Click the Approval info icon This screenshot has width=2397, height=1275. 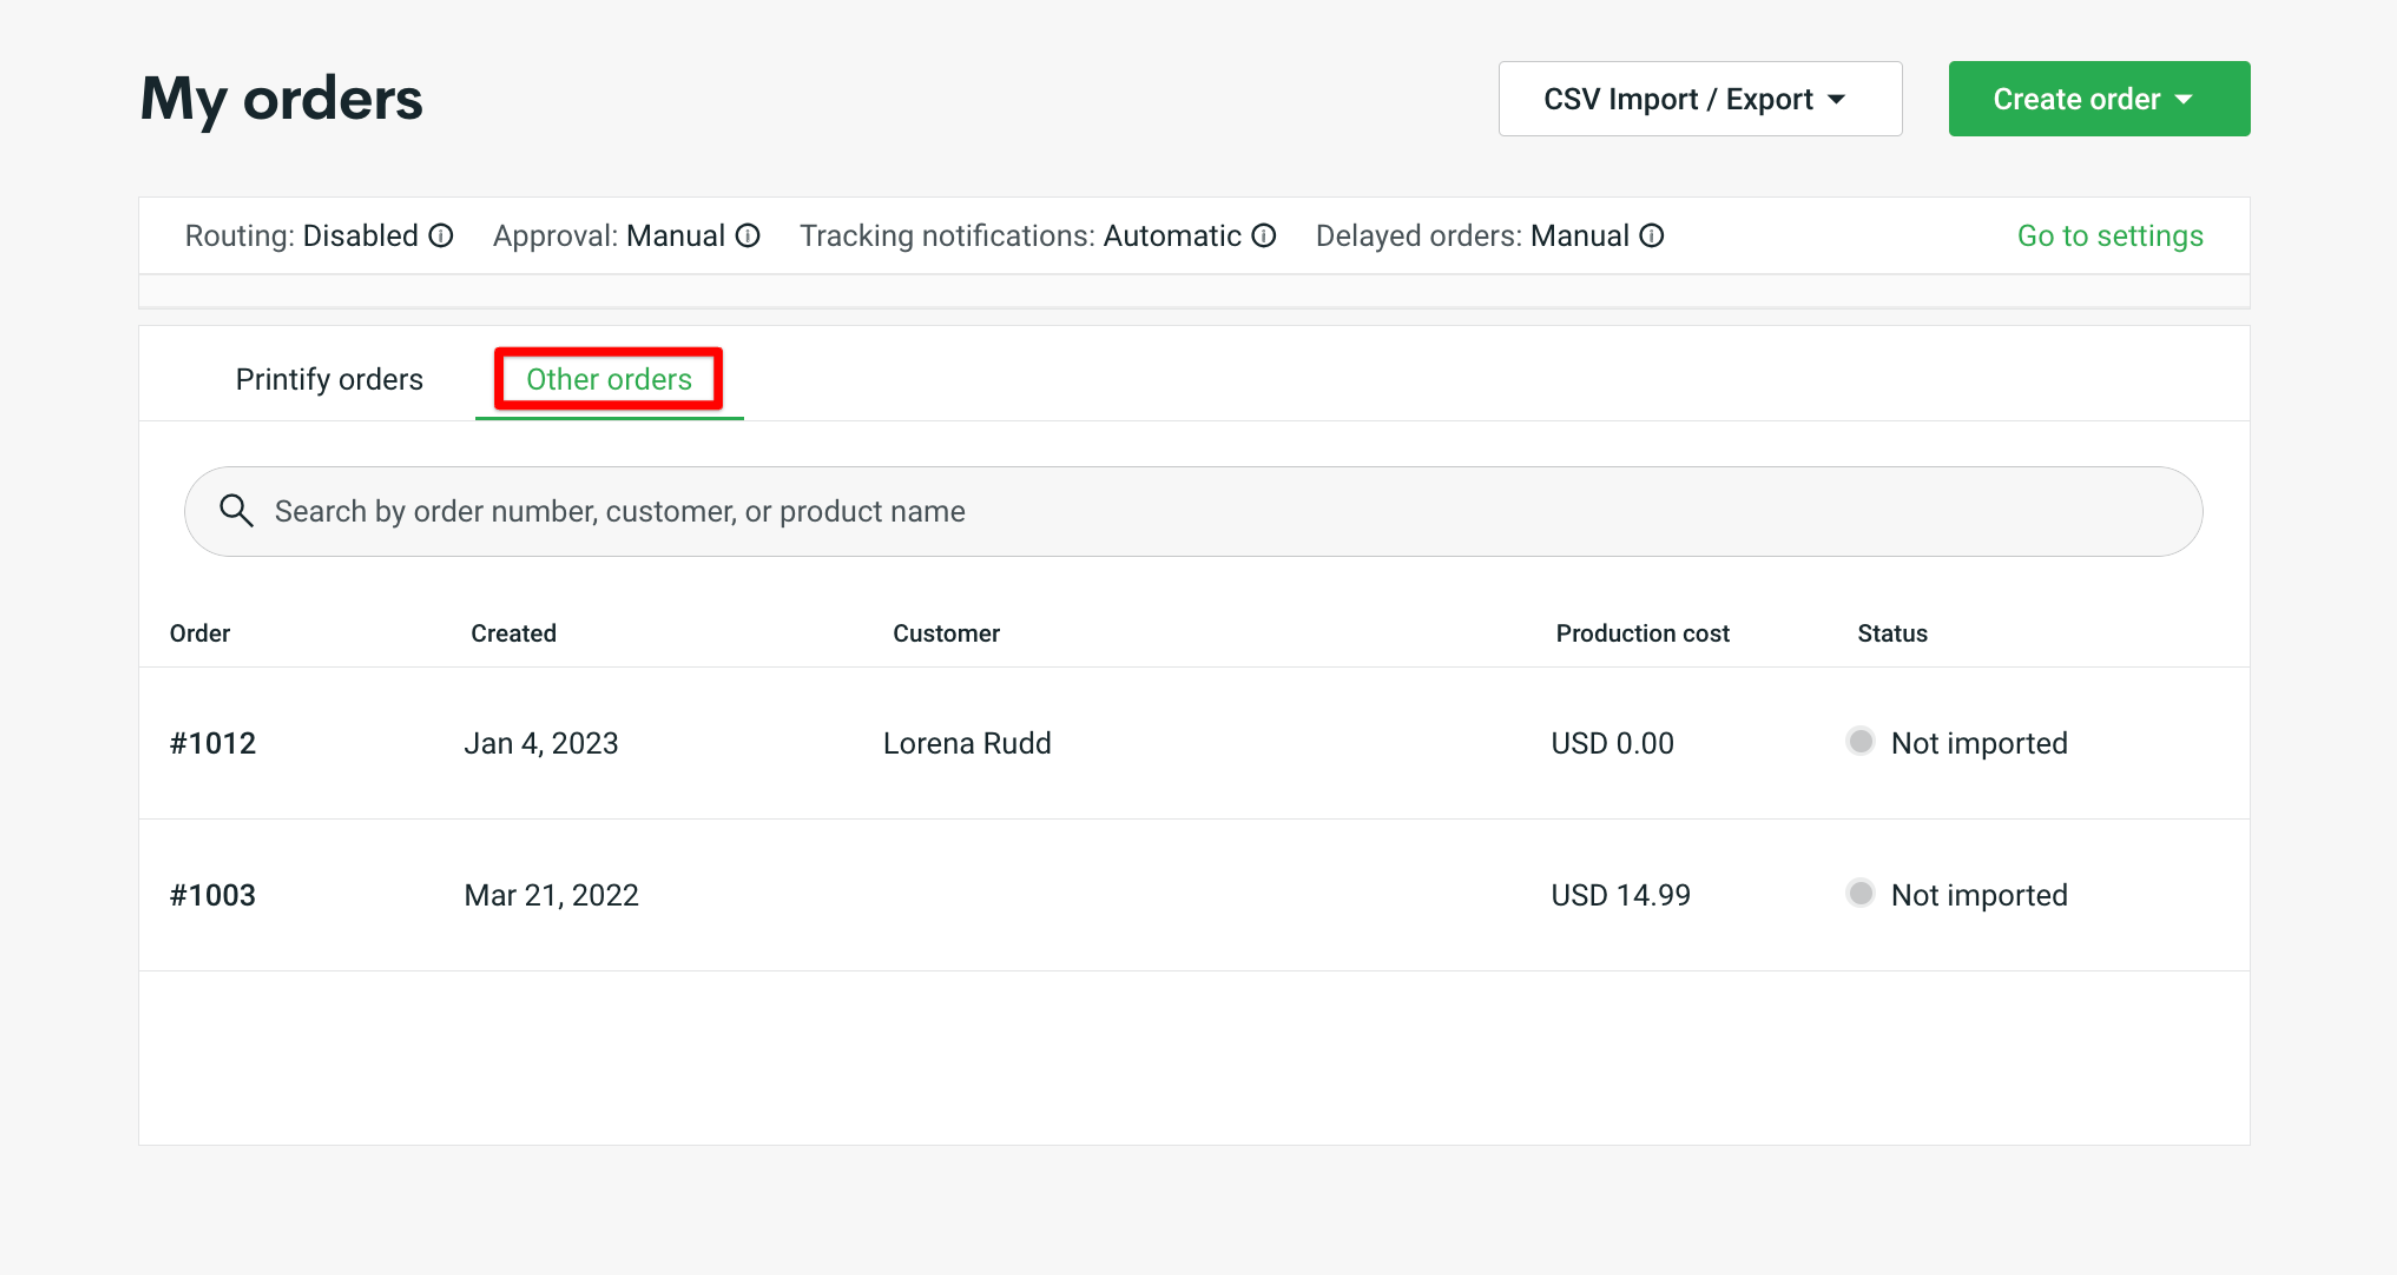747,235
